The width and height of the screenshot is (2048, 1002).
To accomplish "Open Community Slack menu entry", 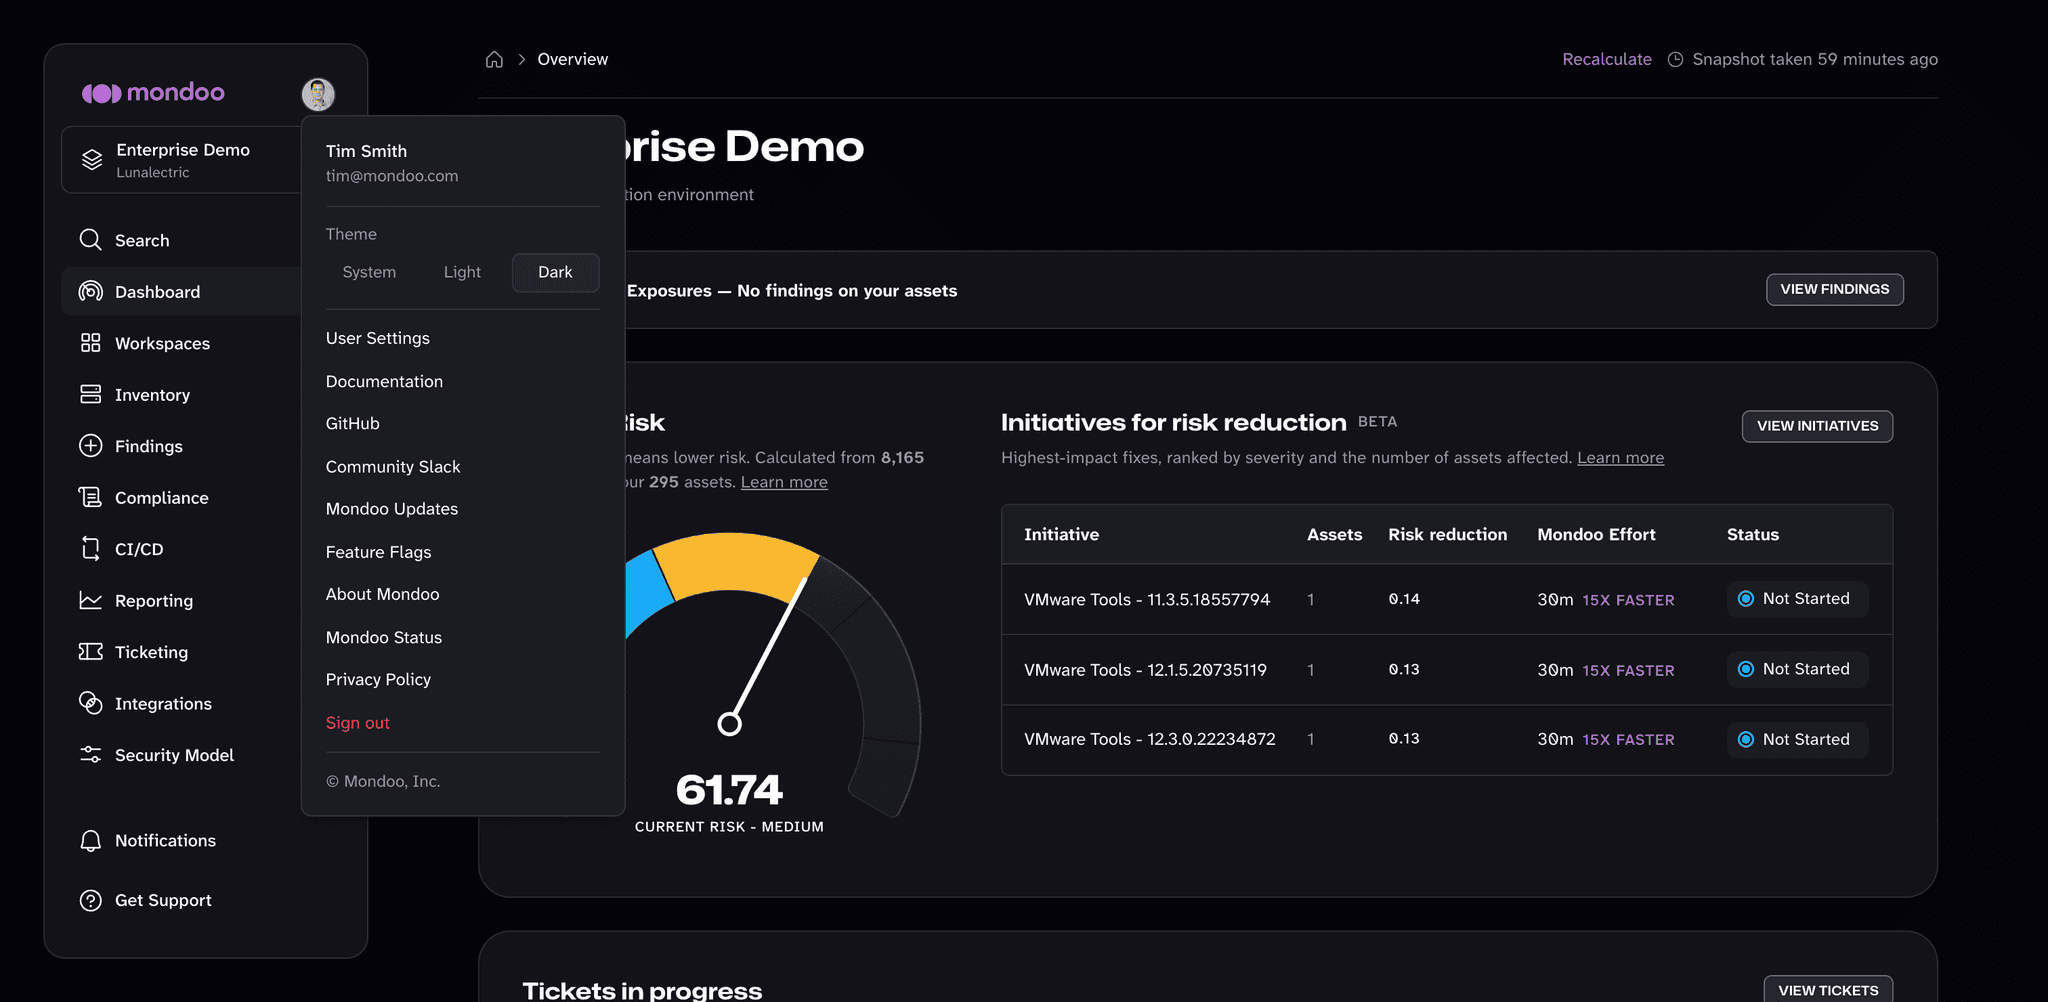I will tap(393, 467).
